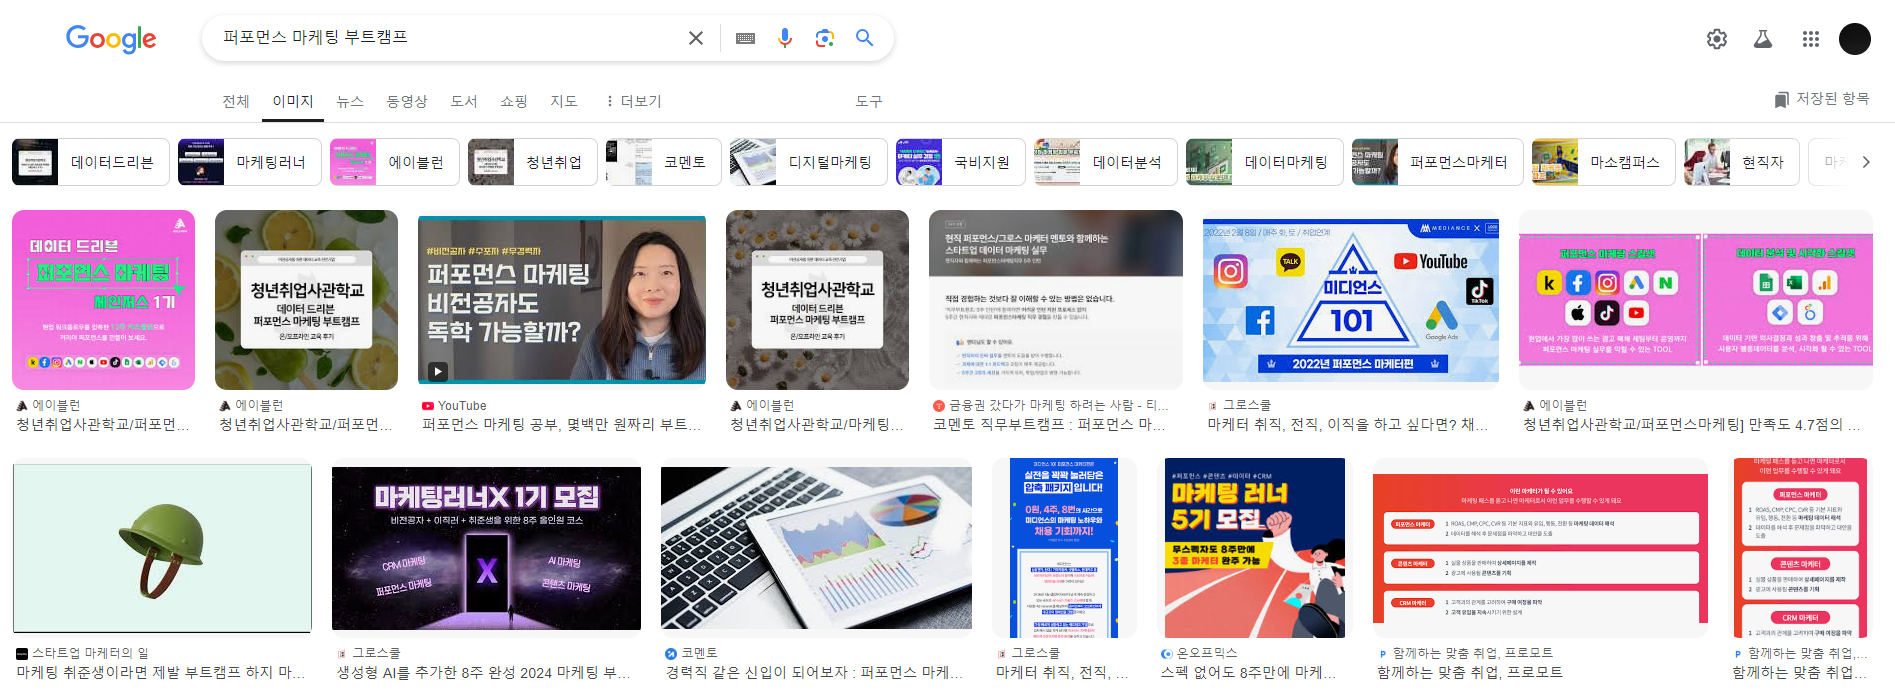Screen dimensions: 1895x690
Task: Open Search Labs flask icon
Action: coord(1763,39)
